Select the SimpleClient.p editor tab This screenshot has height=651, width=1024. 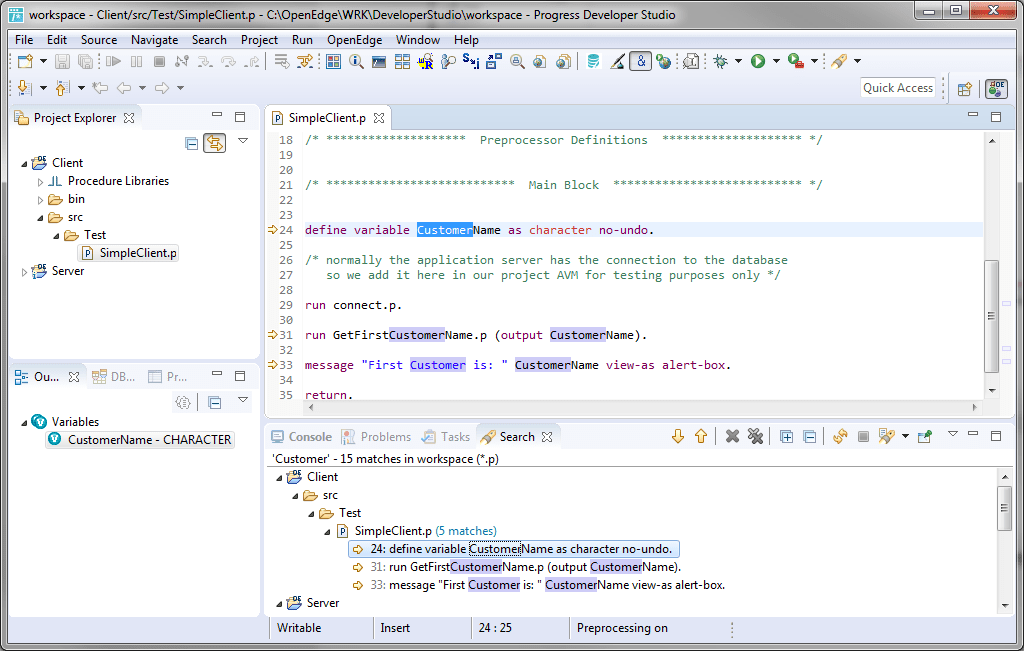coord(327,118)
